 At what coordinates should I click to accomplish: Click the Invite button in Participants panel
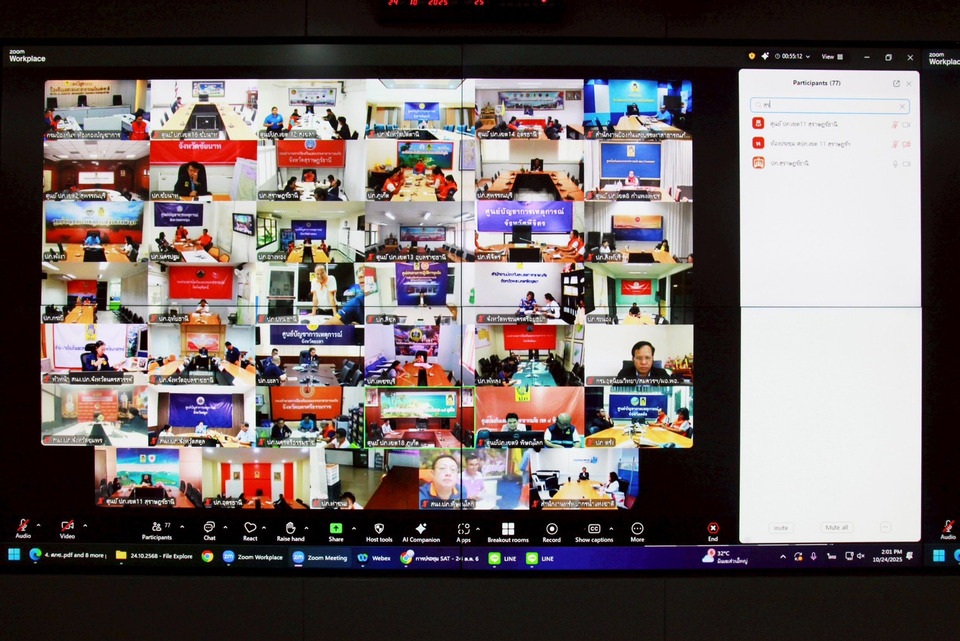pos(780,527)
